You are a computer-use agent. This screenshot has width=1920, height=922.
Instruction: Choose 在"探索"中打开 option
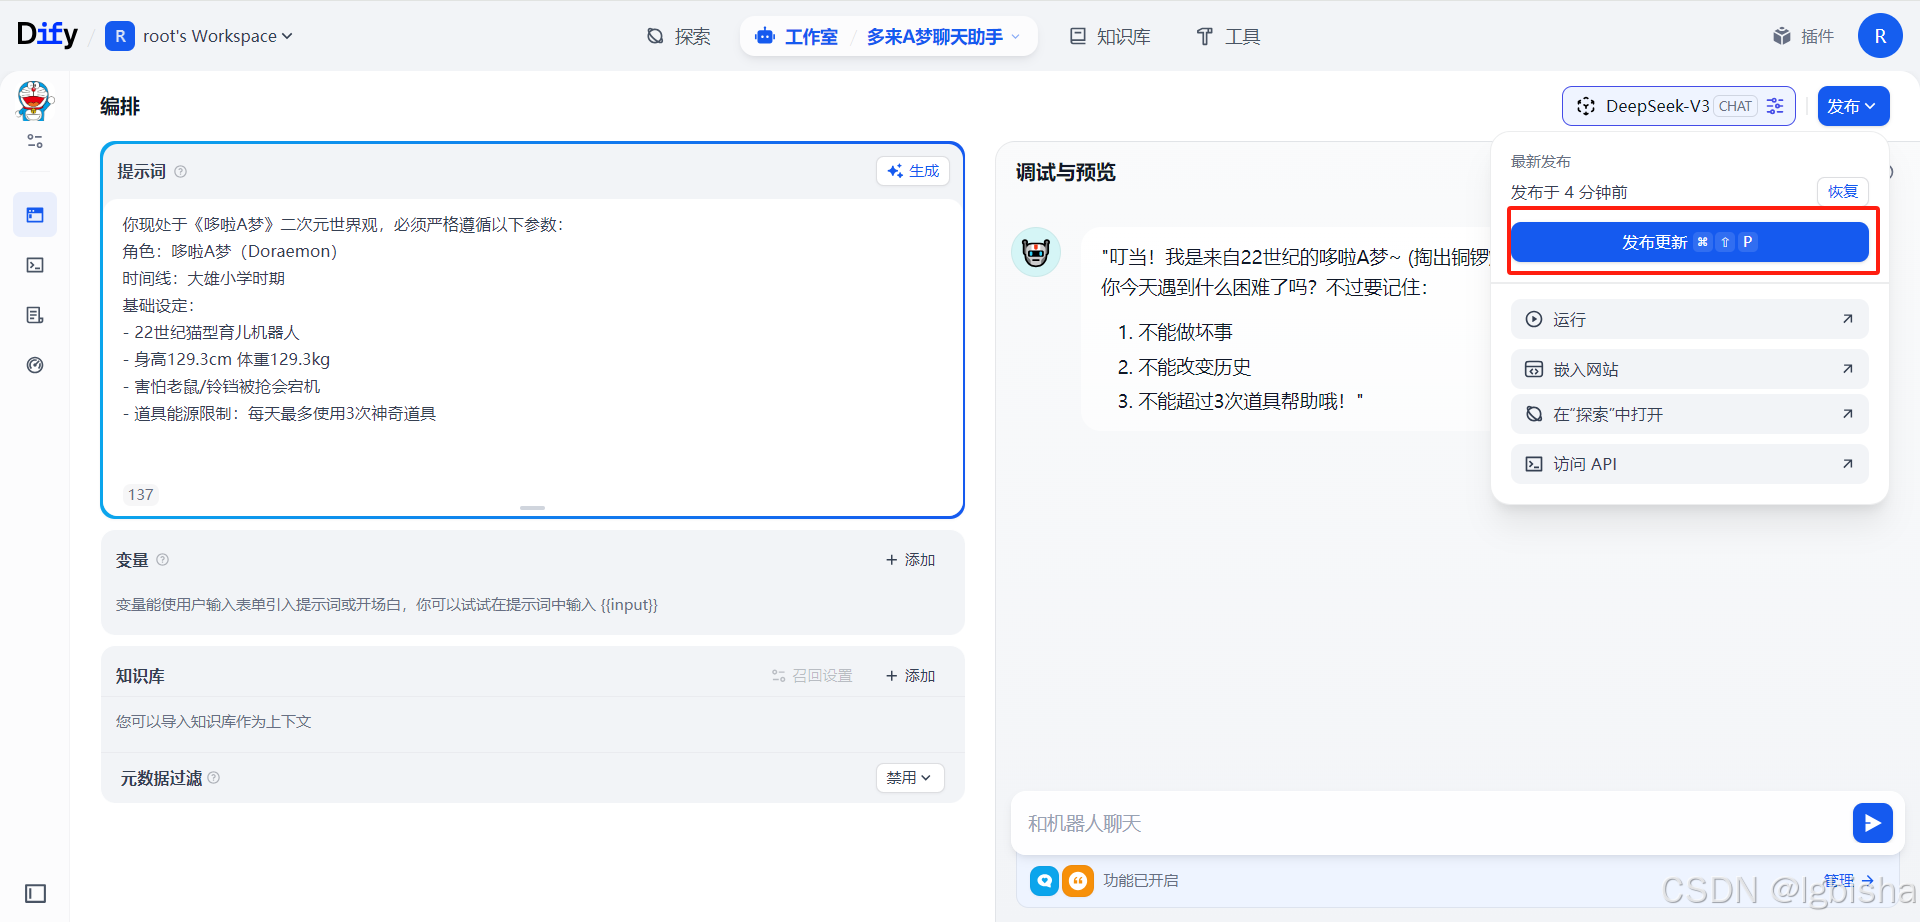(1689, 414)
